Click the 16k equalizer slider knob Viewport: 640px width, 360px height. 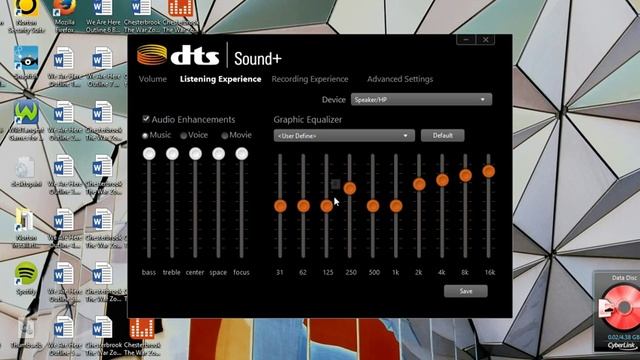(489, 171)
